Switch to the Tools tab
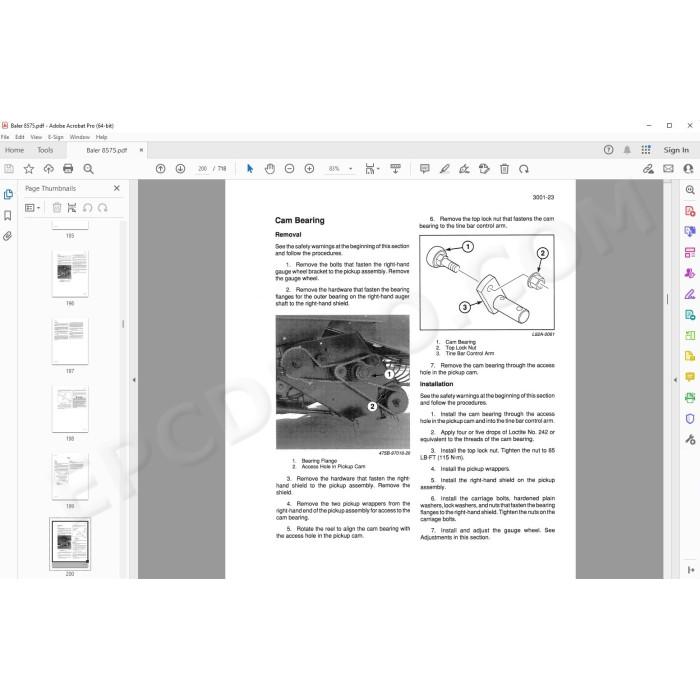Image resolution: width=700 pixels, height=700 pixels. (x=45, y=150)
